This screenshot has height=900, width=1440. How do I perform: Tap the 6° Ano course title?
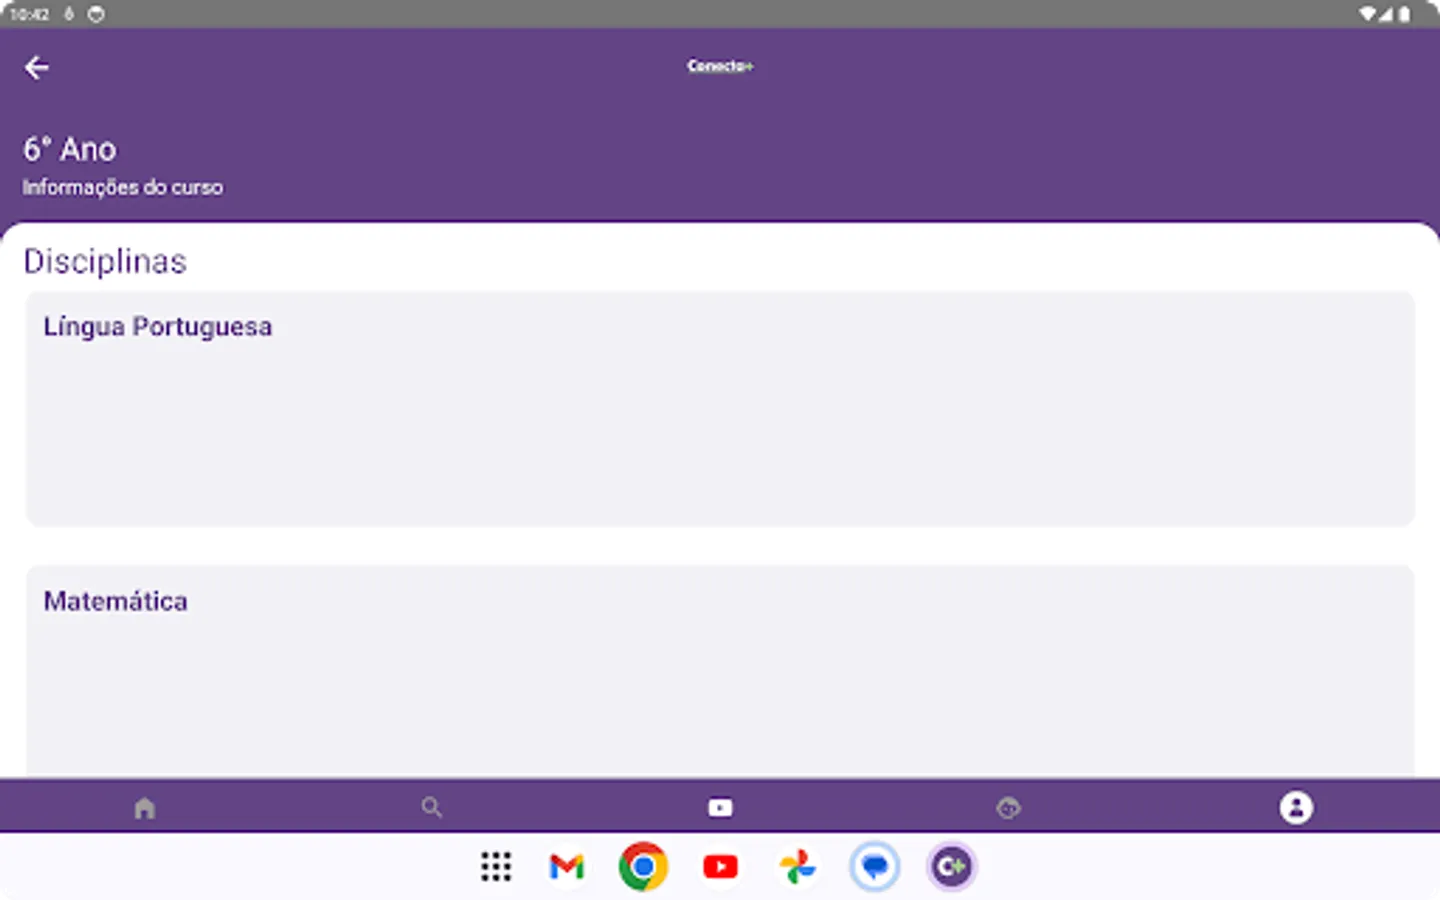[x=70, y=149]
